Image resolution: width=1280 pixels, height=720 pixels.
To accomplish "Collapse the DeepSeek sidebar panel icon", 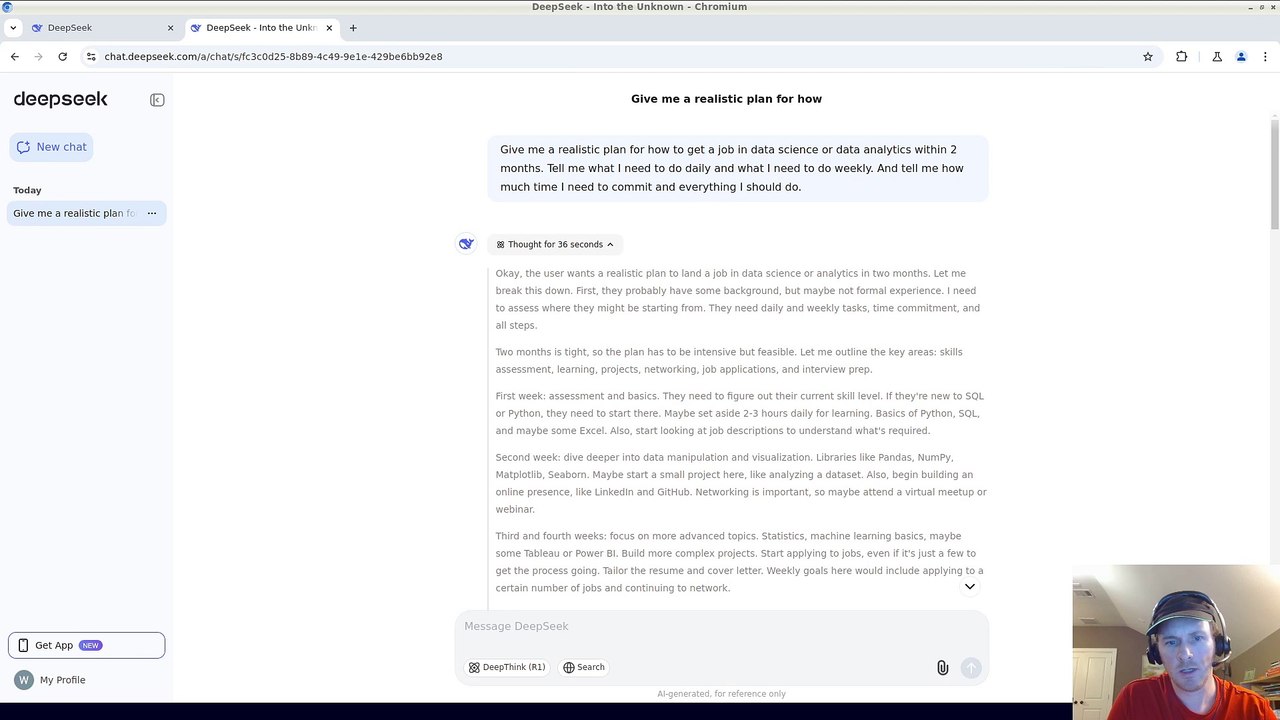I will [157, 100].
